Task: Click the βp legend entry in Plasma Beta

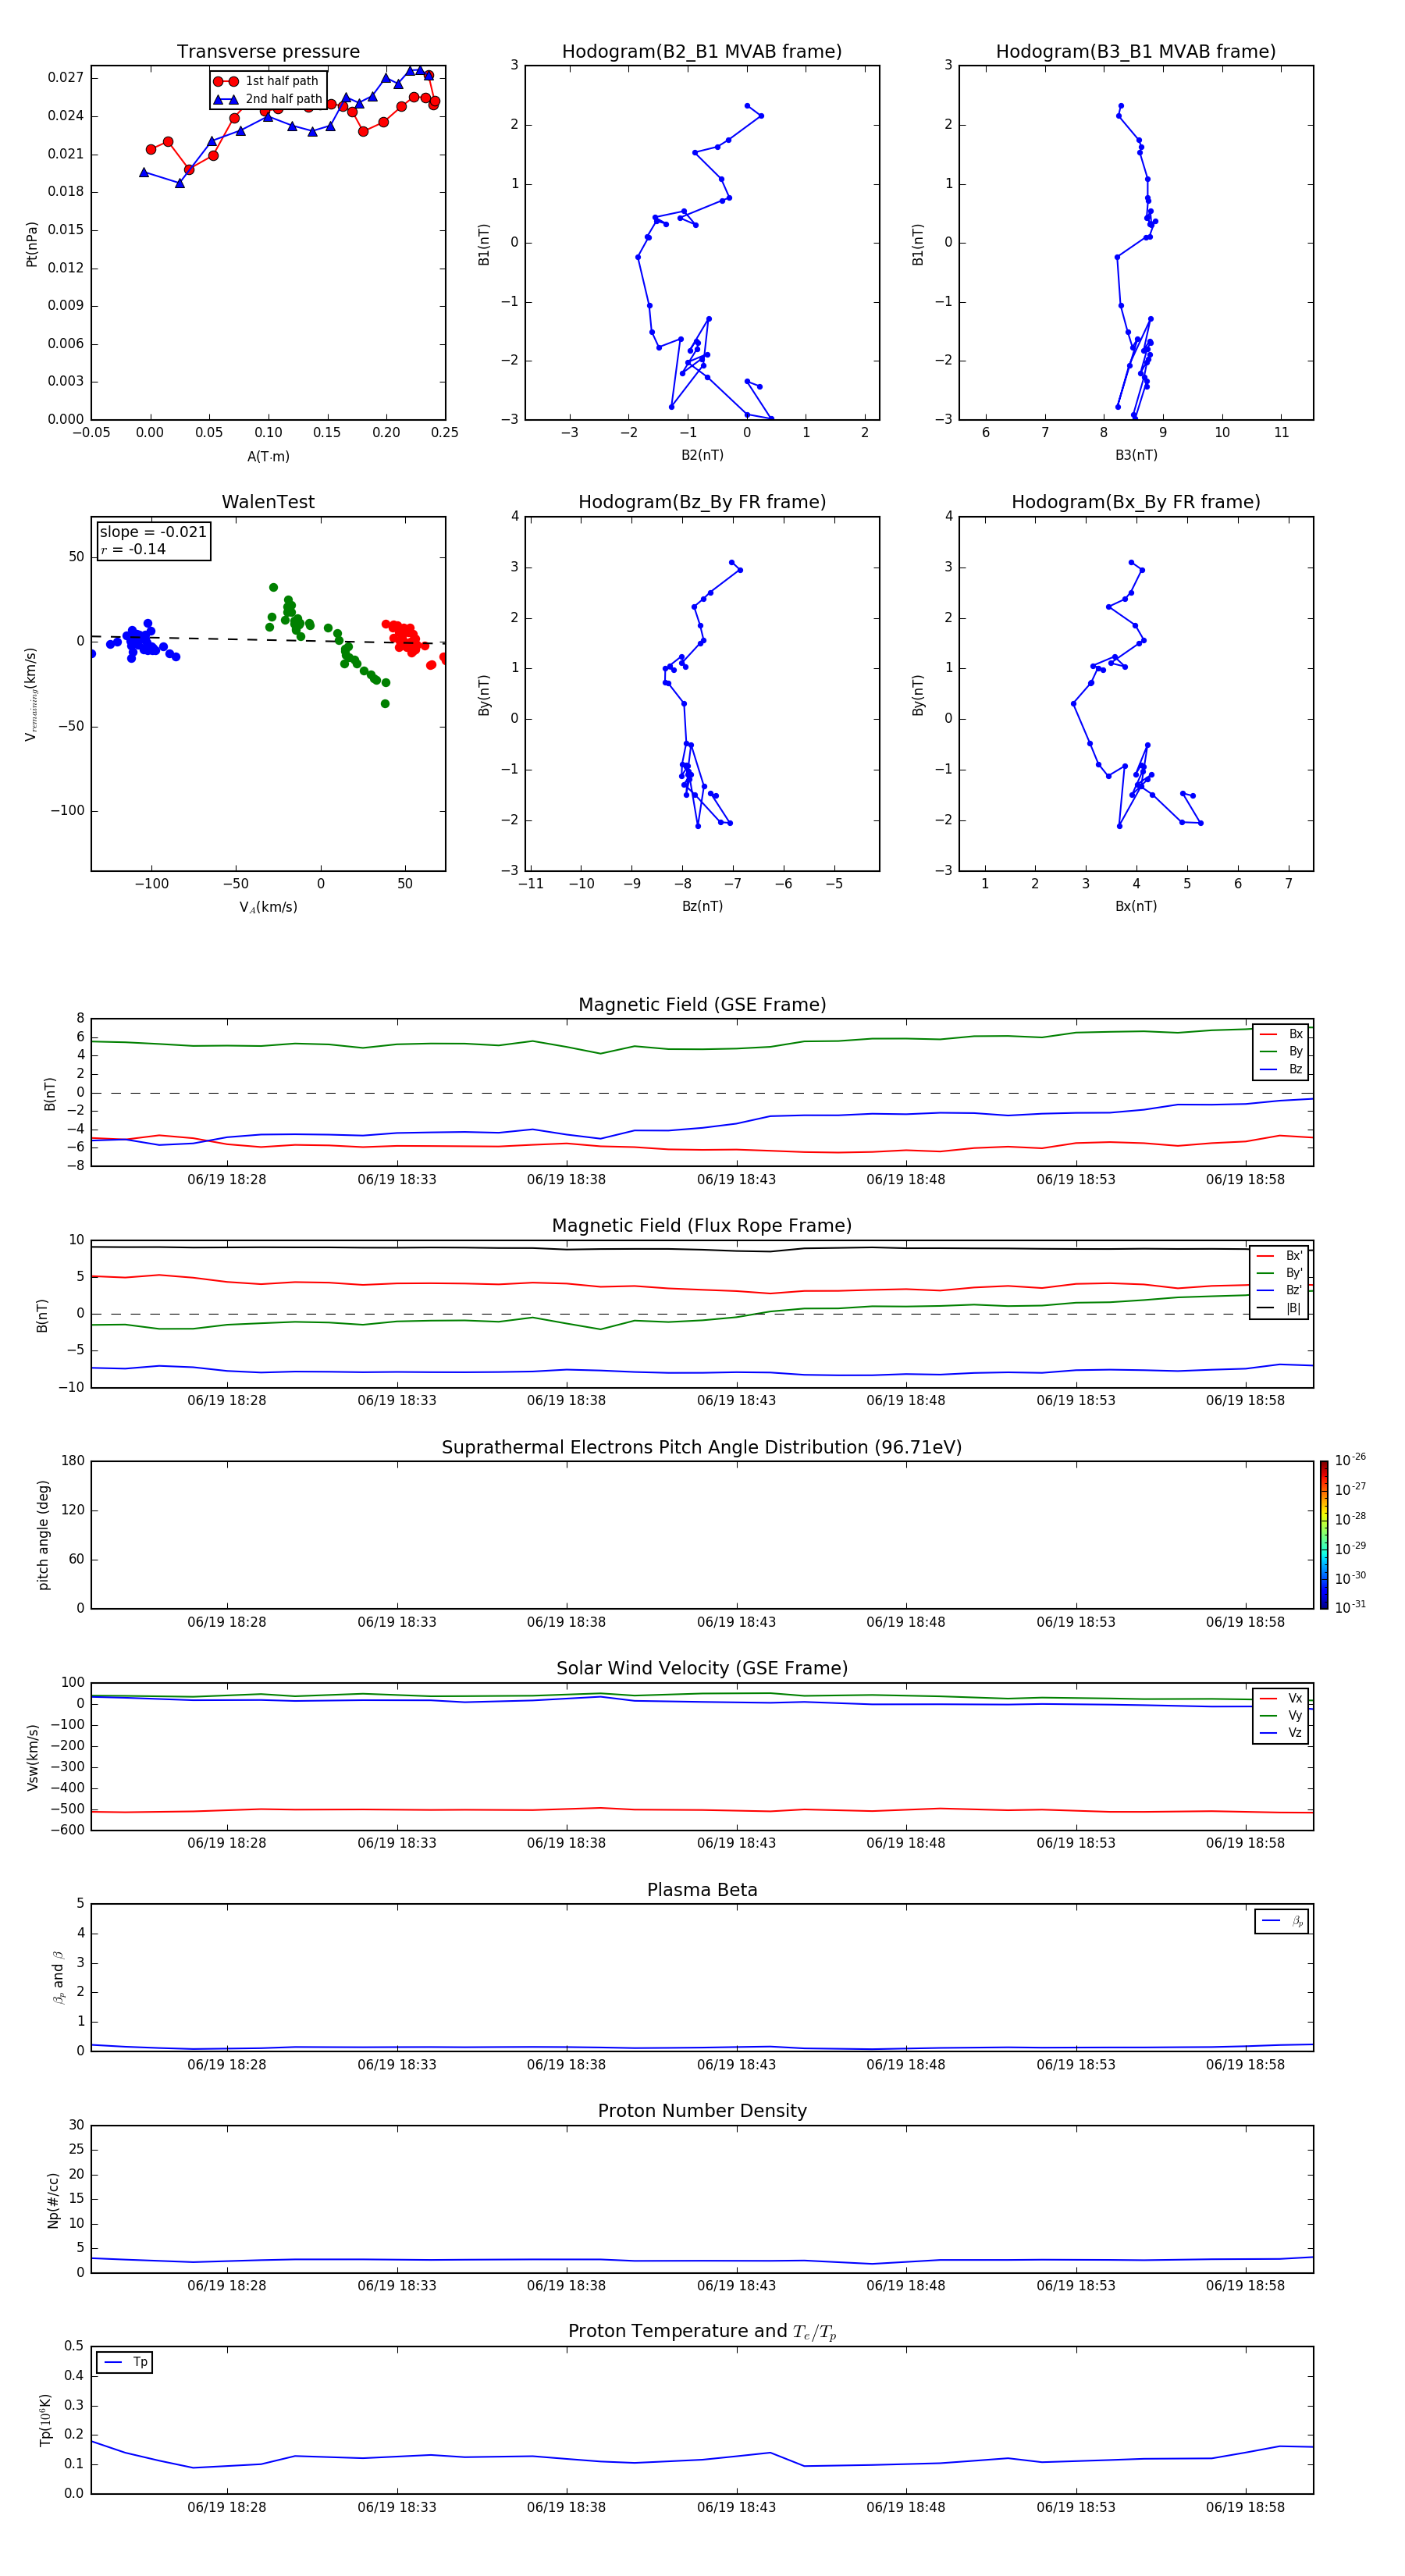Action: tap(1282, 1921)
